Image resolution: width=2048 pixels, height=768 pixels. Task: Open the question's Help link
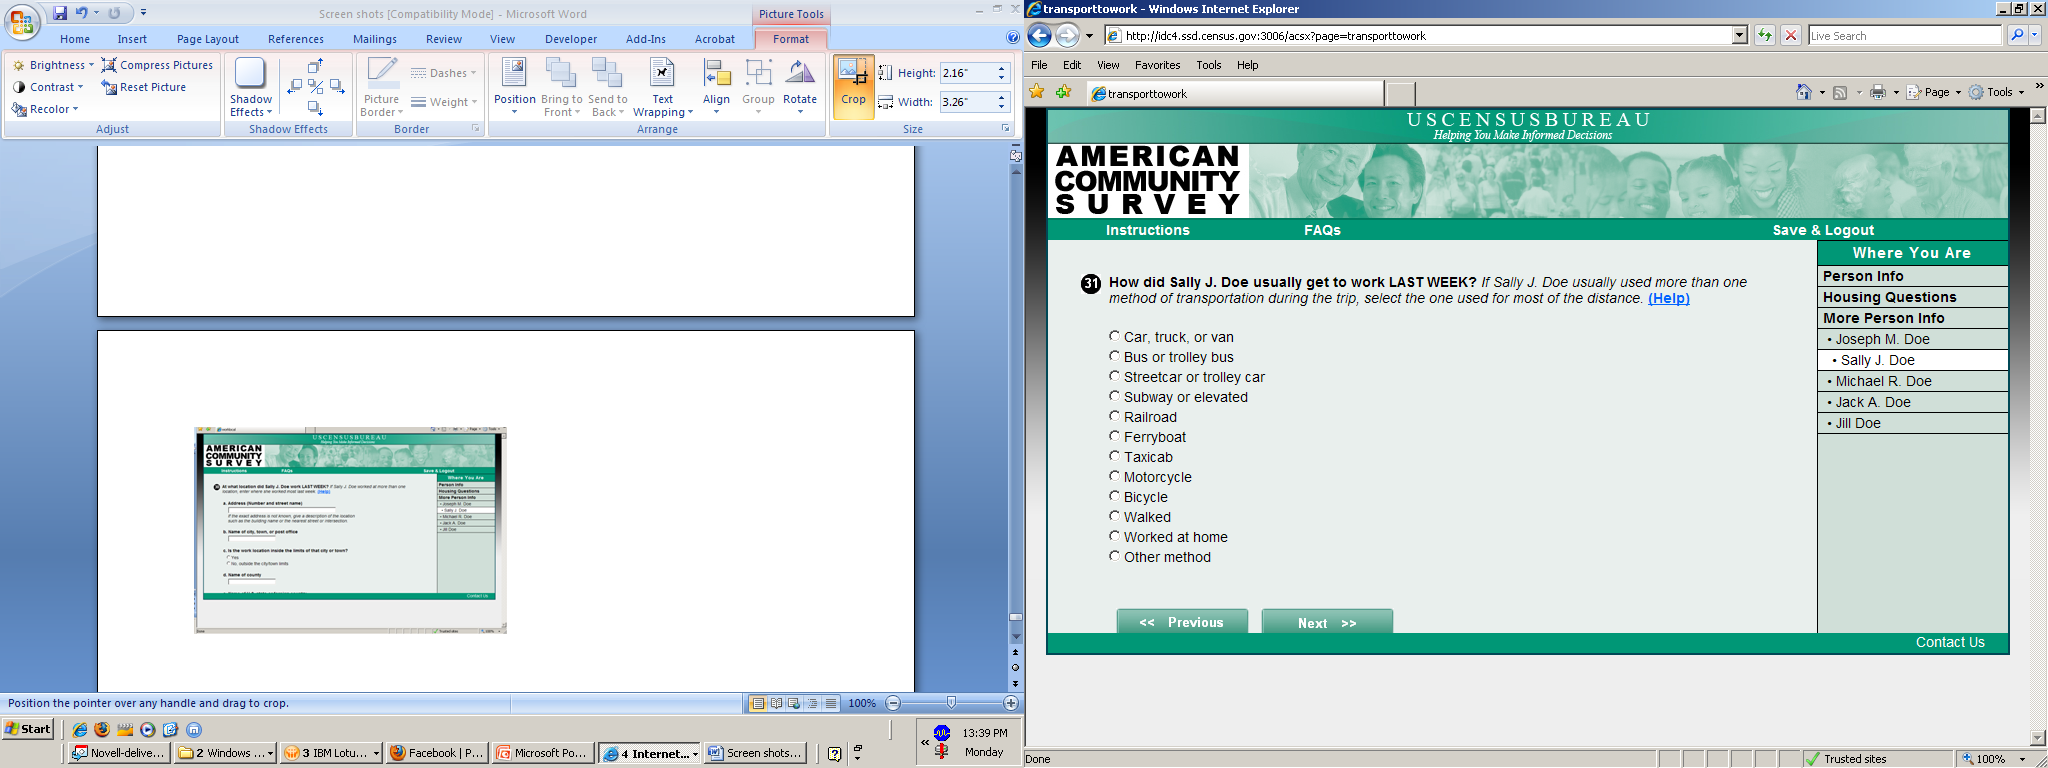1668,298
